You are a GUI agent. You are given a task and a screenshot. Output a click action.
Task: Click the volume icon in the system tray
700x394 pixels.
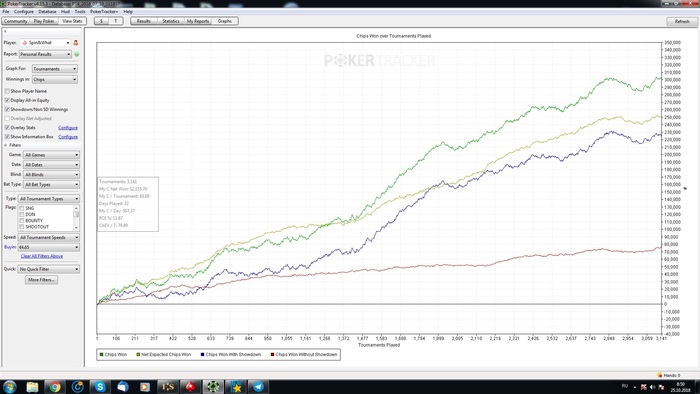tap(652, 387)
